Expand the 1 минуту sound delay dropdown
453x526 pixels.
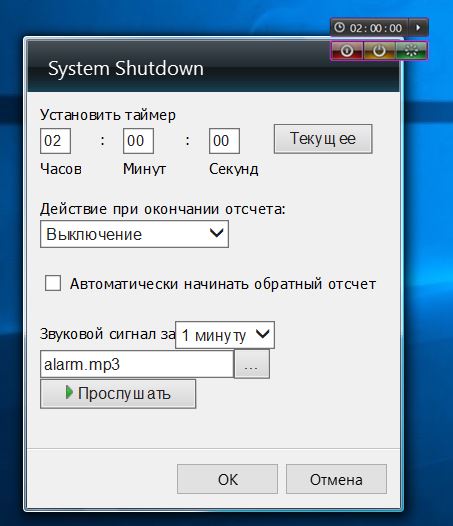point(225,335)
